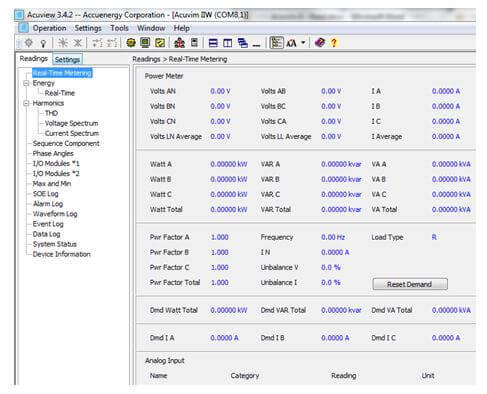Screen dimensions: 487x394
Task: Open Voltage Spectrum in the tree
Action: click(x=71, y=123)
